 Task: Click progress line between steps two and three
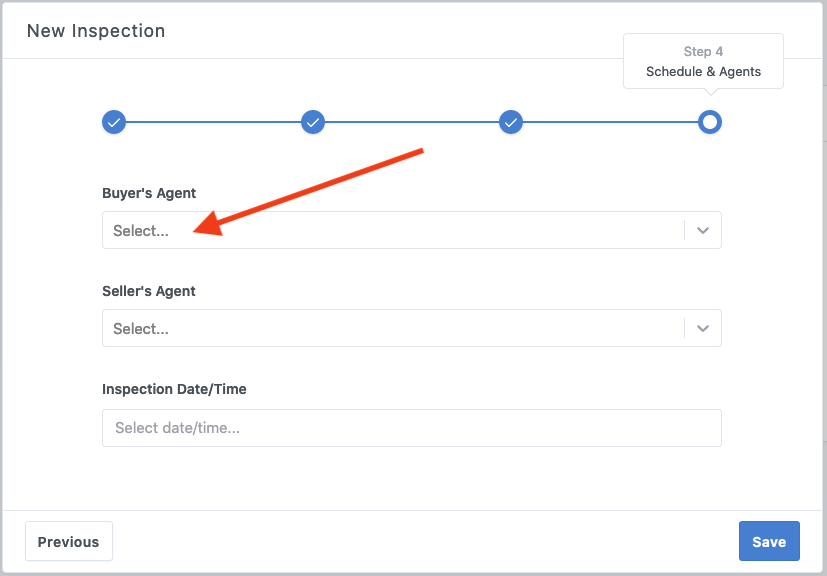pyautogui.click(x=412, y=122)
